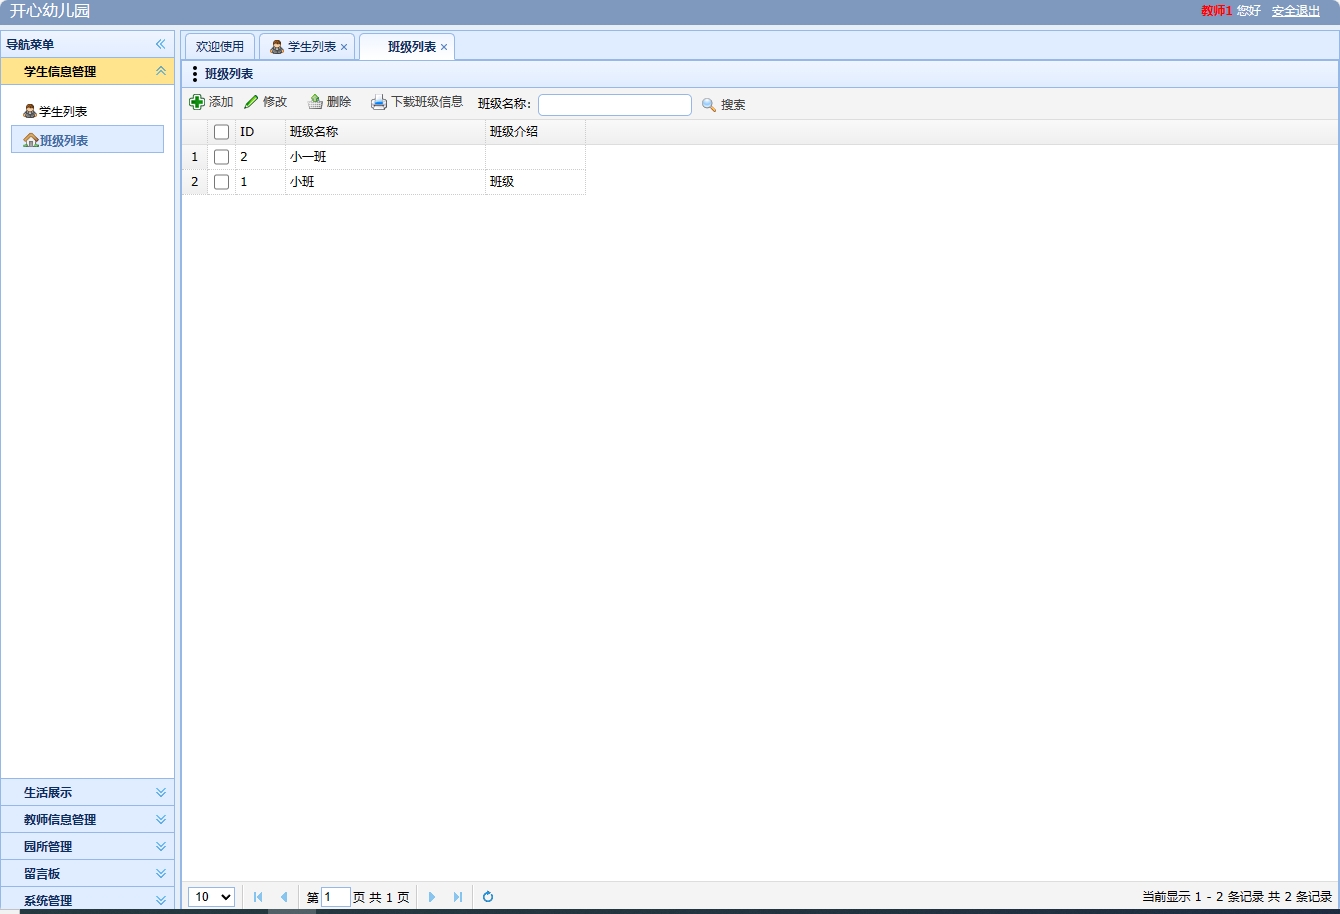Collapse the 导航菜单 navigation panel
The image size is (1340, 914).
click(160, 44)
